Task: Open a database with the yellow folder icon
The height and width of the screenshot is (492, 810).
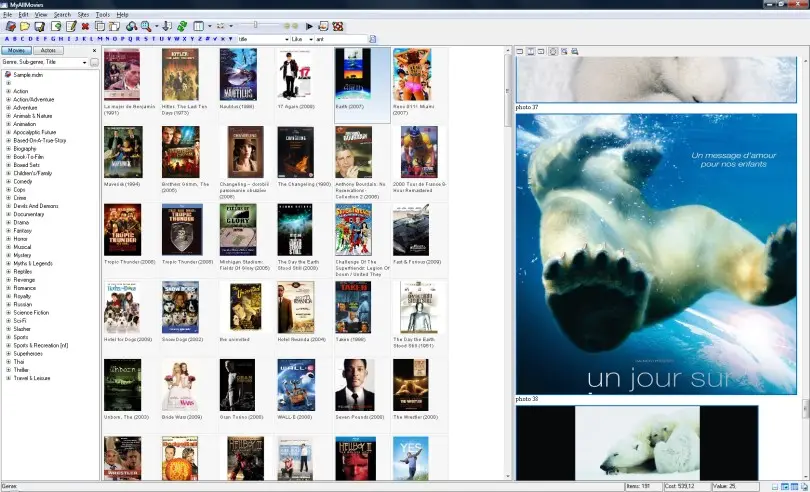Action: 25,26
